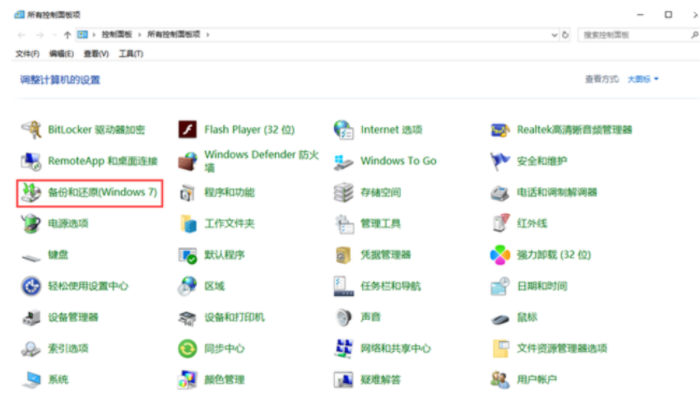Open the Windows Defender 防火墙 link text

(x=262, y=161)
